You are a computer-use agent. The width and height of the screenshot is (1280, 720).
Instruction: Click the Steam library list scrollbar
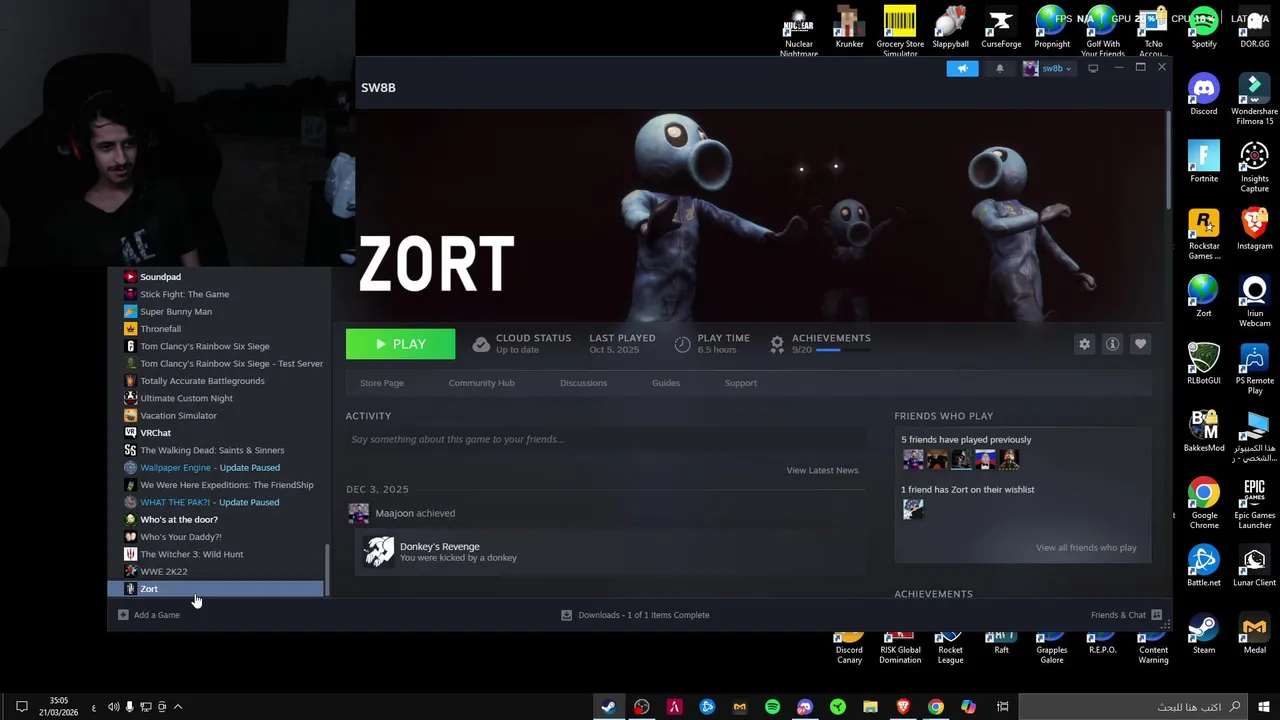point(327,570)
